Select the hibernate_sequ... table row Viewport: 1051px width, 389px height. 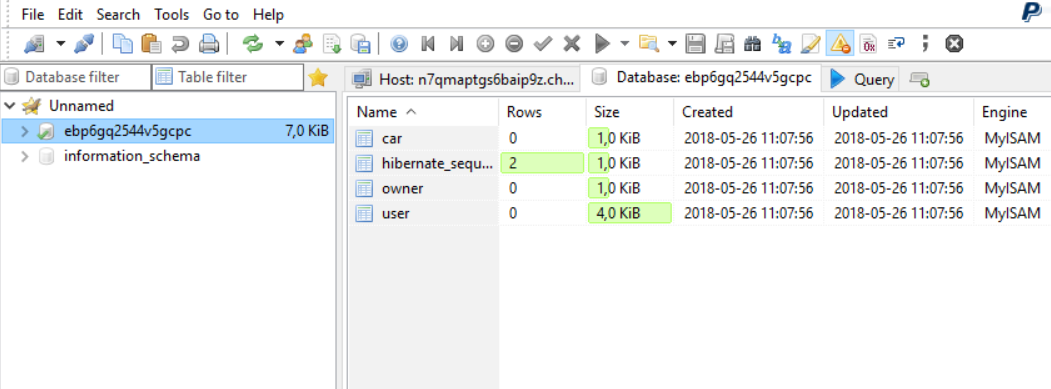tap(700, 163)
